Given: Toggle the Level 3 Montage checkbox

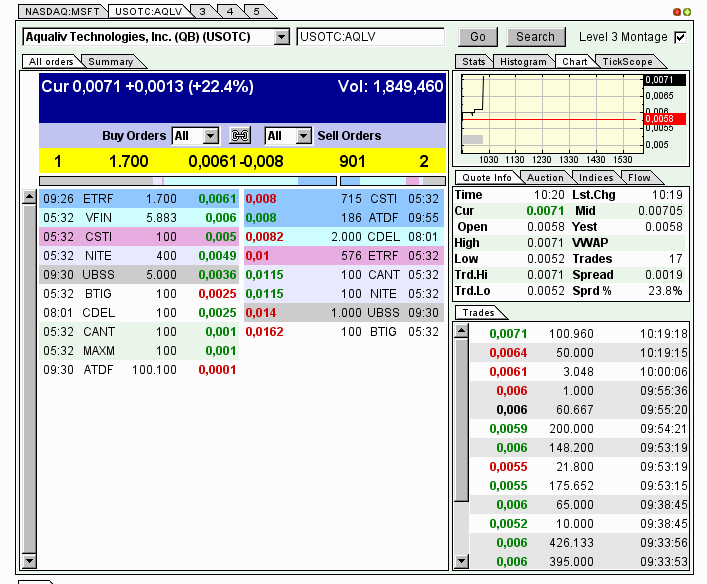Looking at the screenshot, I should click(x=680, y=37).
